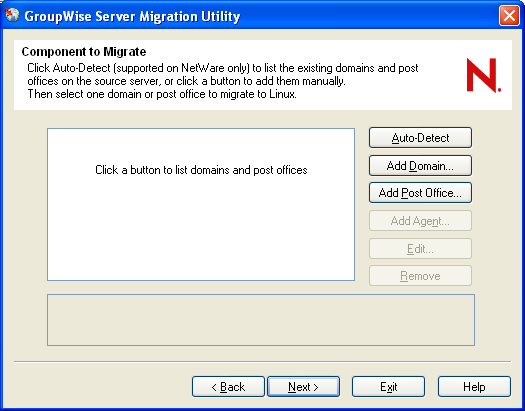Choose Add Post Office button
Screen dimensions: 525x411
coord(420,192)
